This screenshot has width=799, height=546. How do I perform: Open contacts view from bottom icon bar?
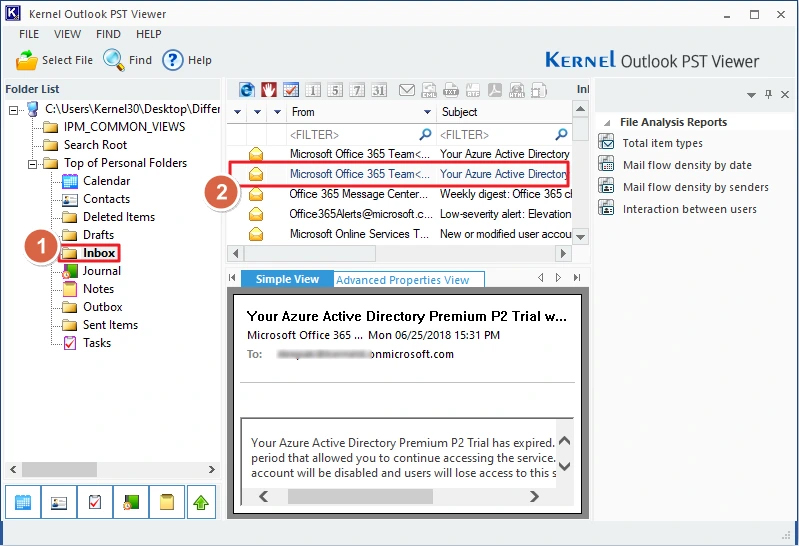[x=59, y=502]
